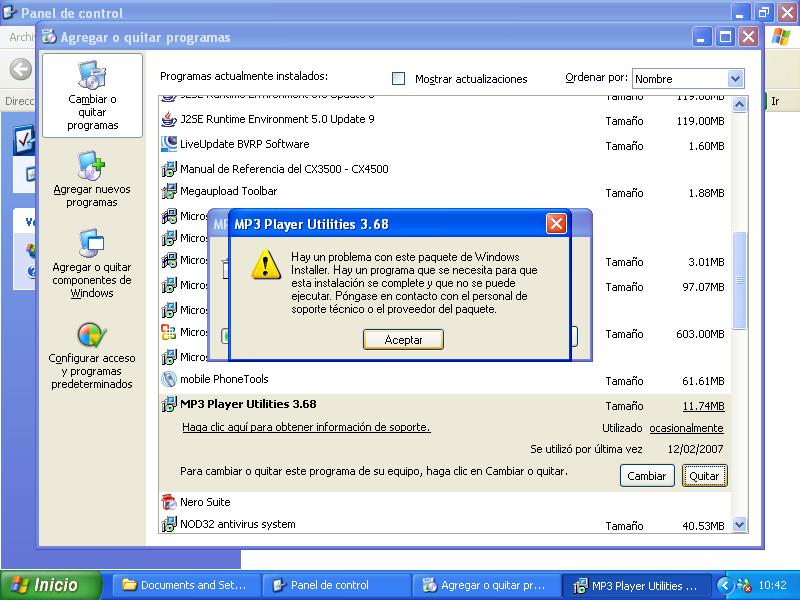Viewport: 800px width, 600px height.
Task: Switch to Documents and Settings taskbar item
Action: (186, 586)
